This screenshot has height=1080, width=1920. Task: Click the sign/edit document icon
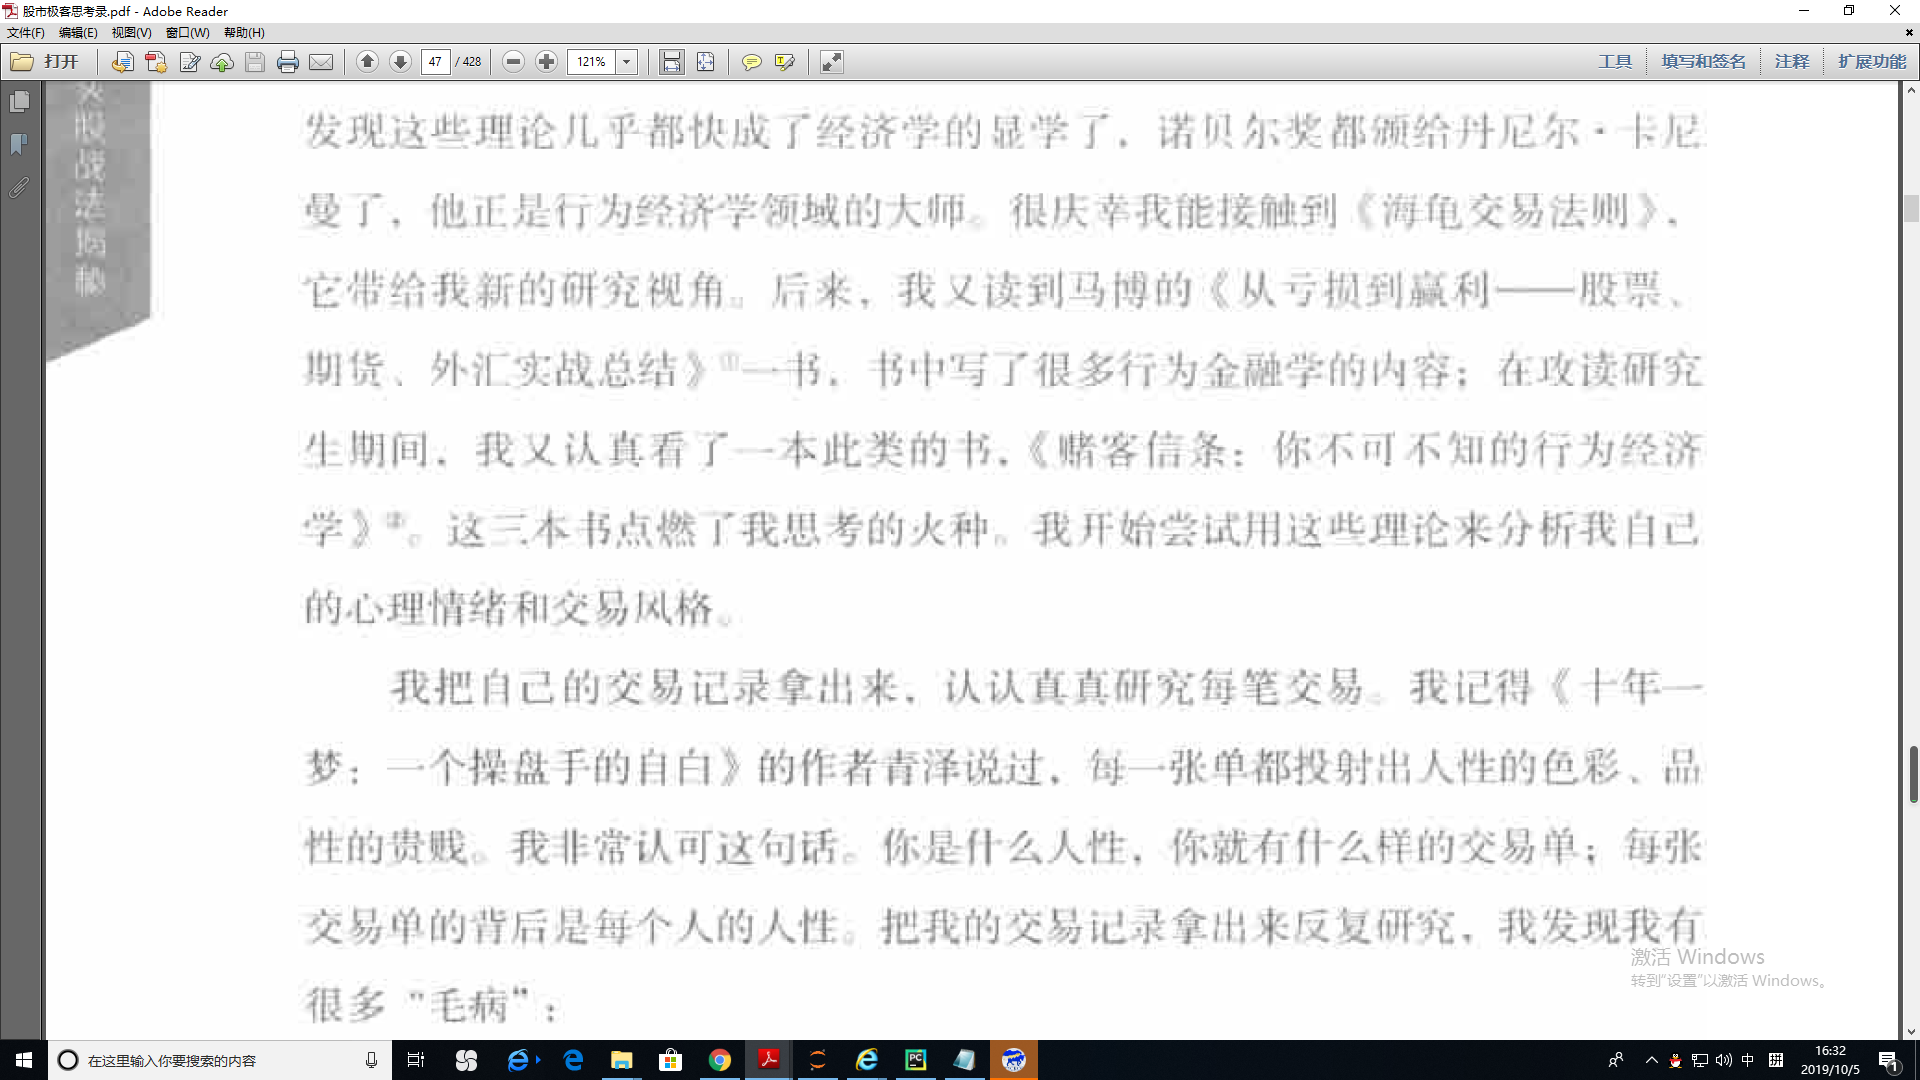189,62
